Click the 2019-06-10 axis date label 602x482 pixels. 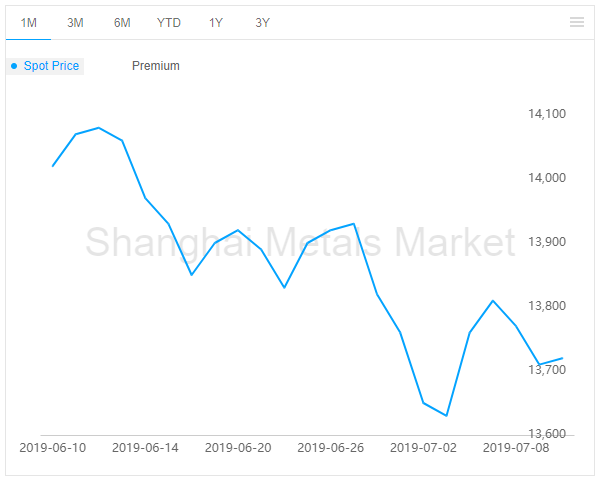click(x=53, y=448)
